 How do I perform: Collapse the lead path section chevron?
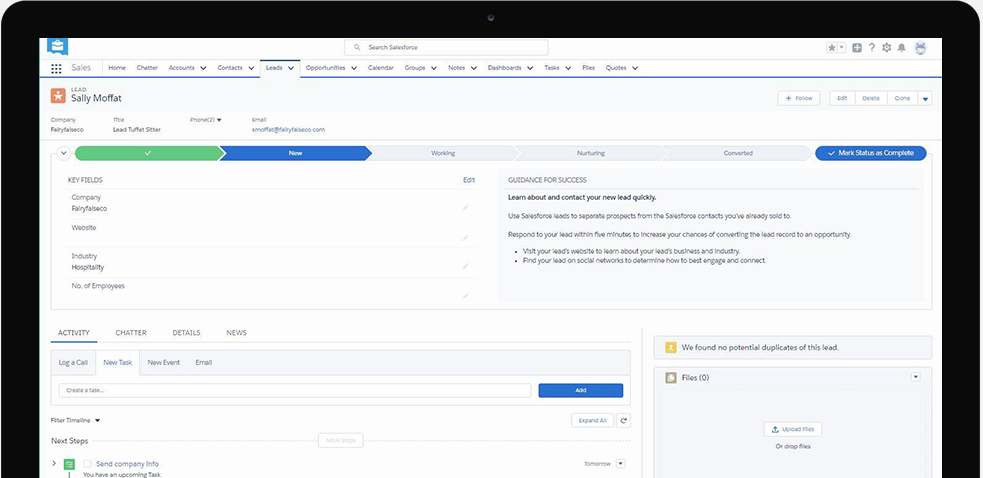[x=63, y=153]
